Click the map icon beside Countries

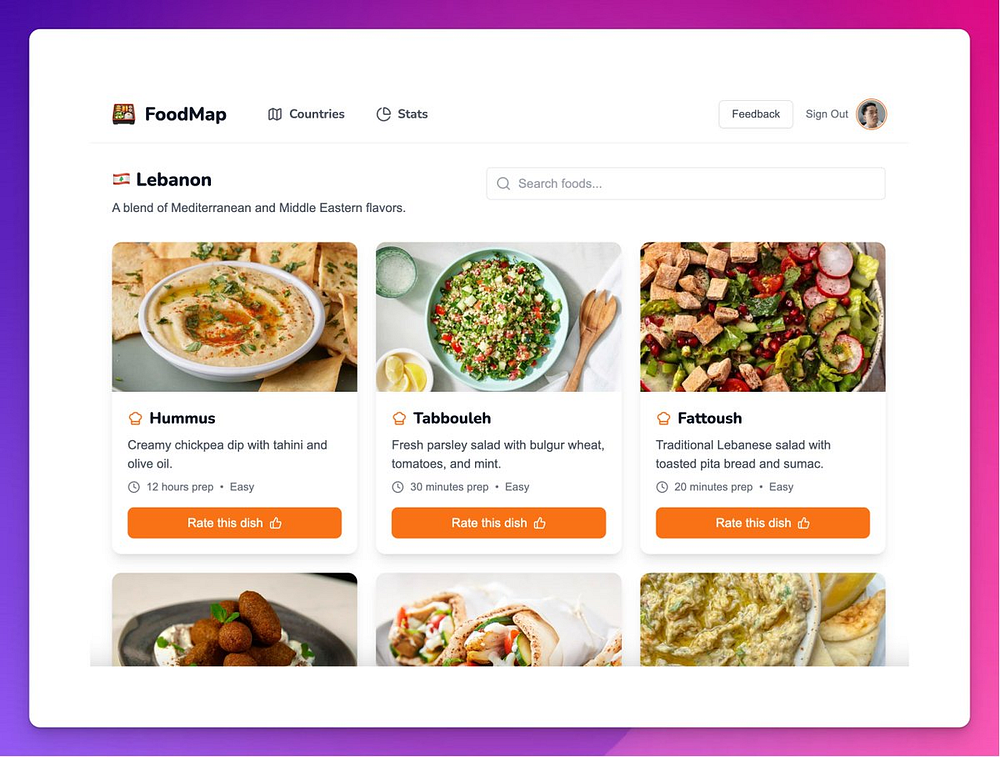click(275, 114)
